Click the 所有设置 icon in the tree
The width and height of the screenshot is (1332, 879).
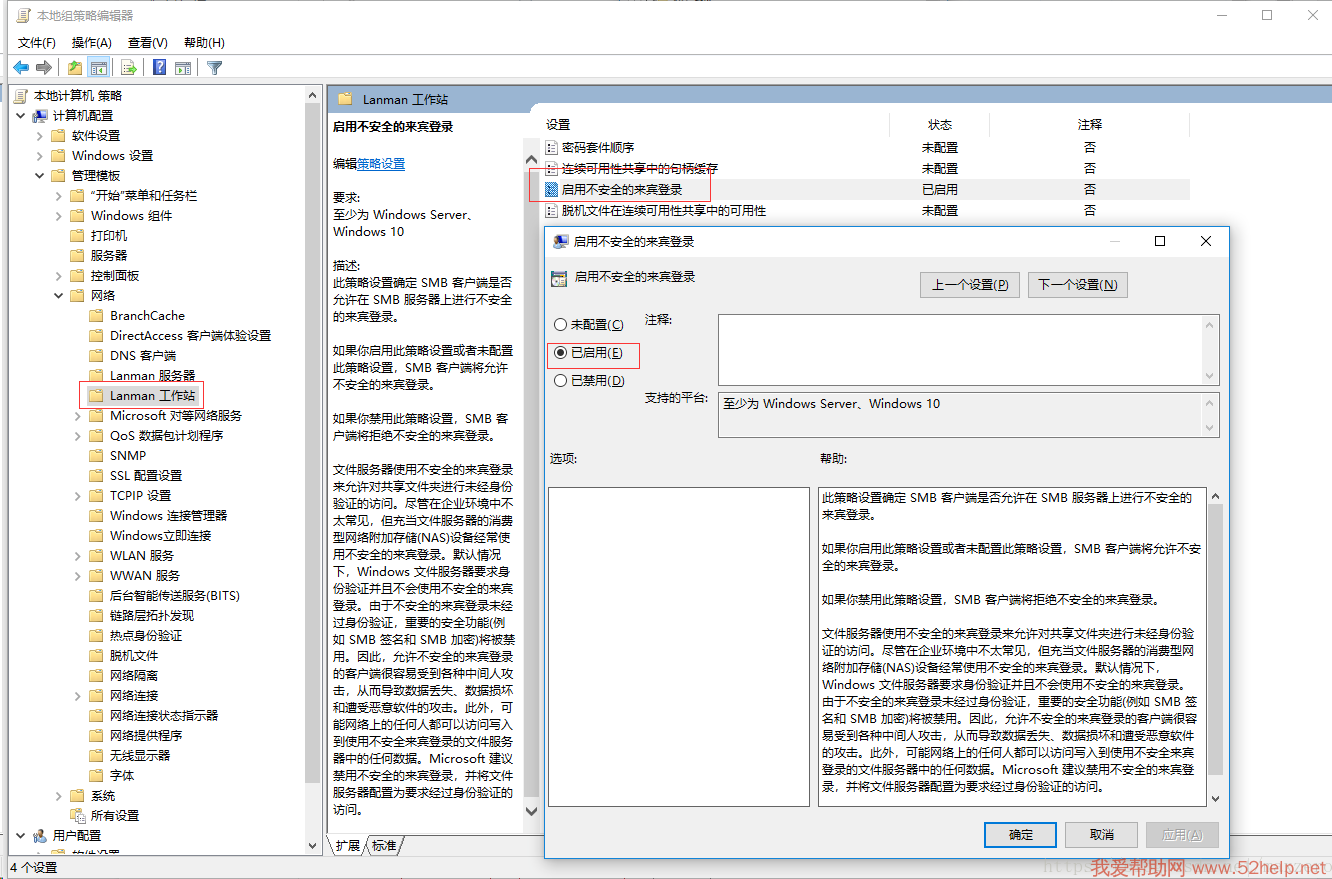coord(78,815)
